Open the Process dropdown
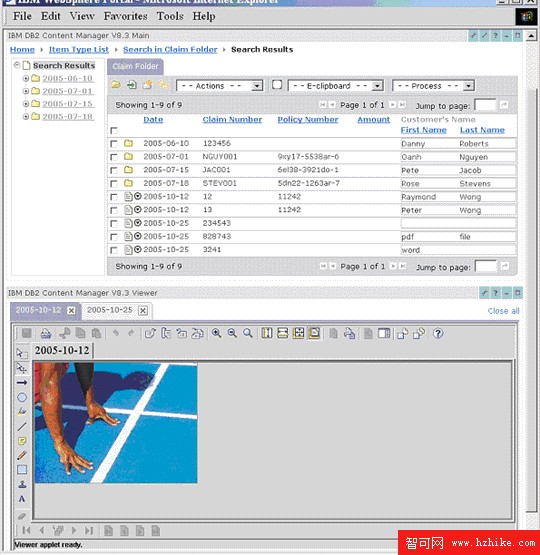Viewport: 540px width, 555px height. pos(433,86)
